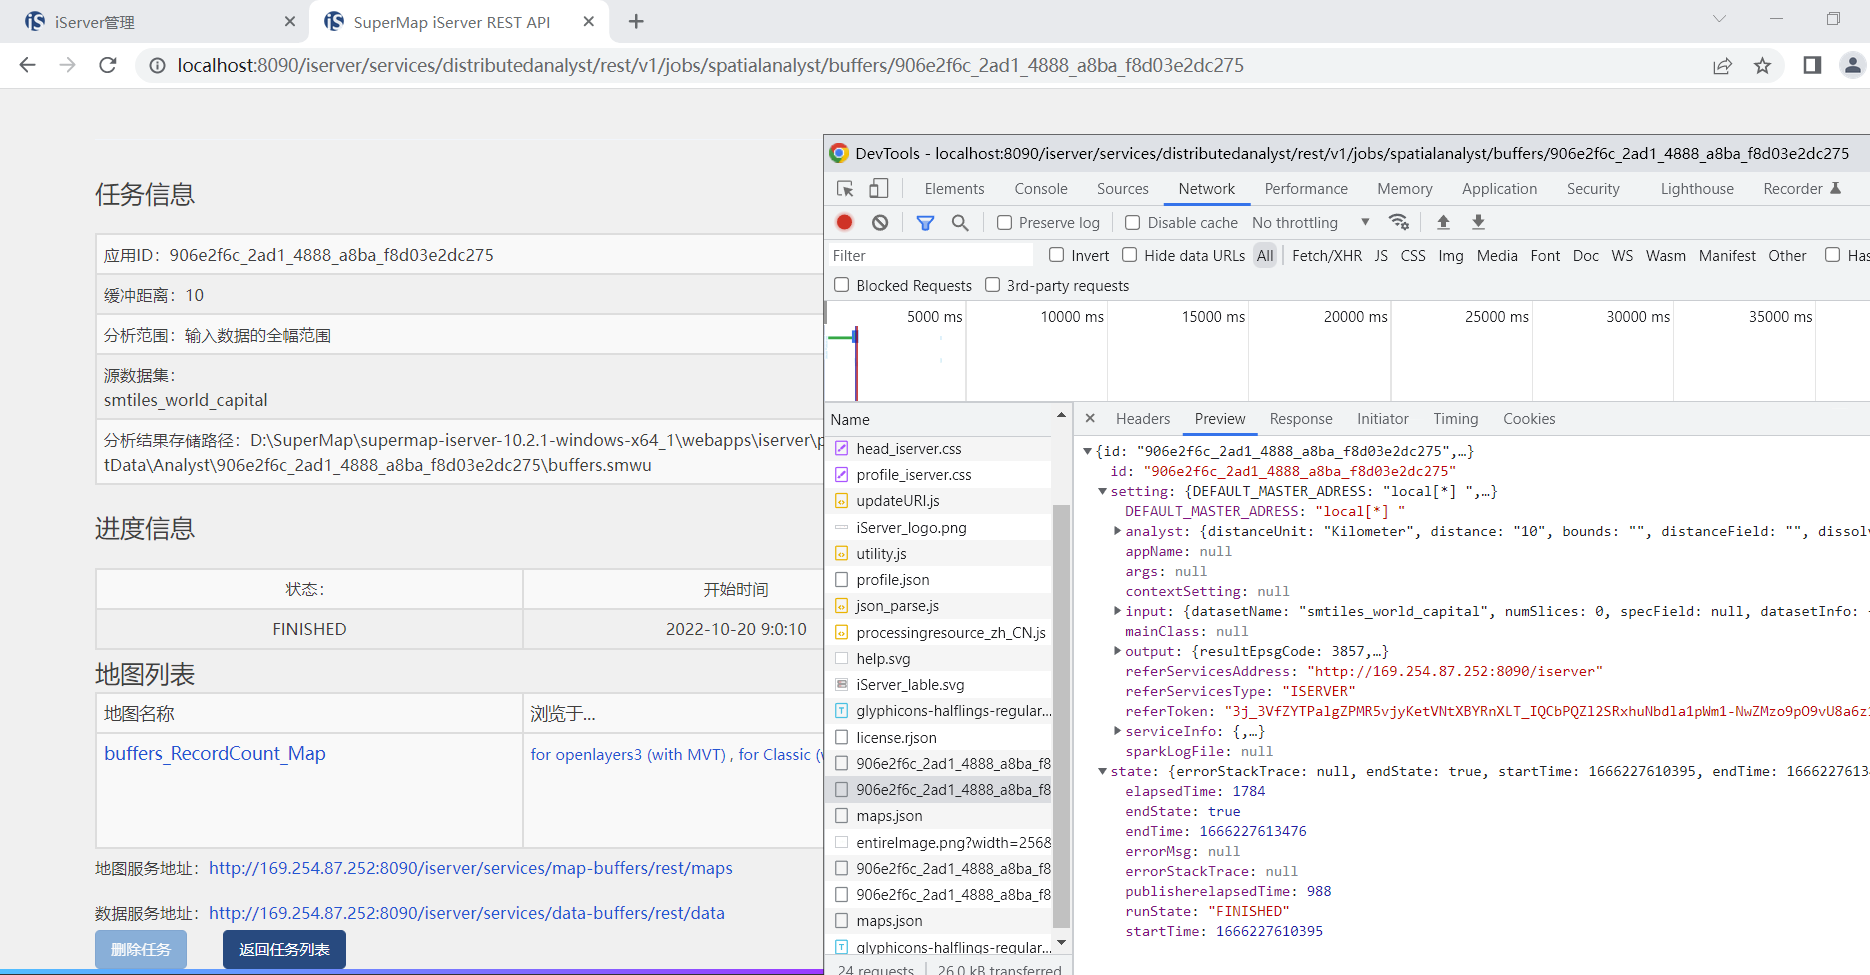
Task: Click the Name column sort arrow
Action: click(x=1061, y=415)
